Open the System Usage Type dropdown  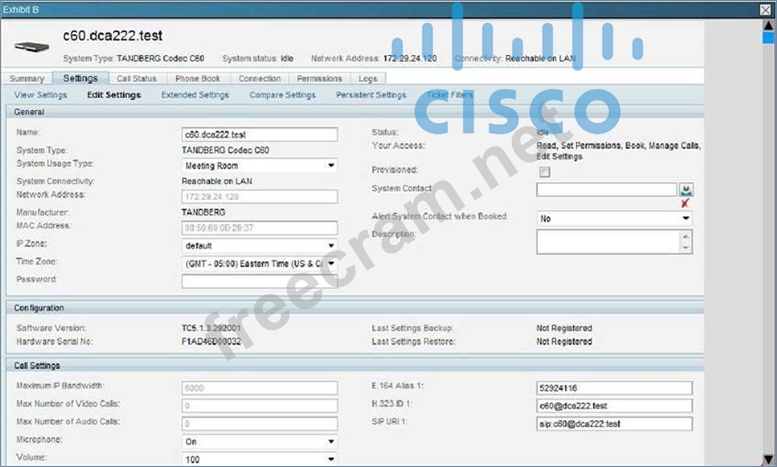click(x=259, y=165)
